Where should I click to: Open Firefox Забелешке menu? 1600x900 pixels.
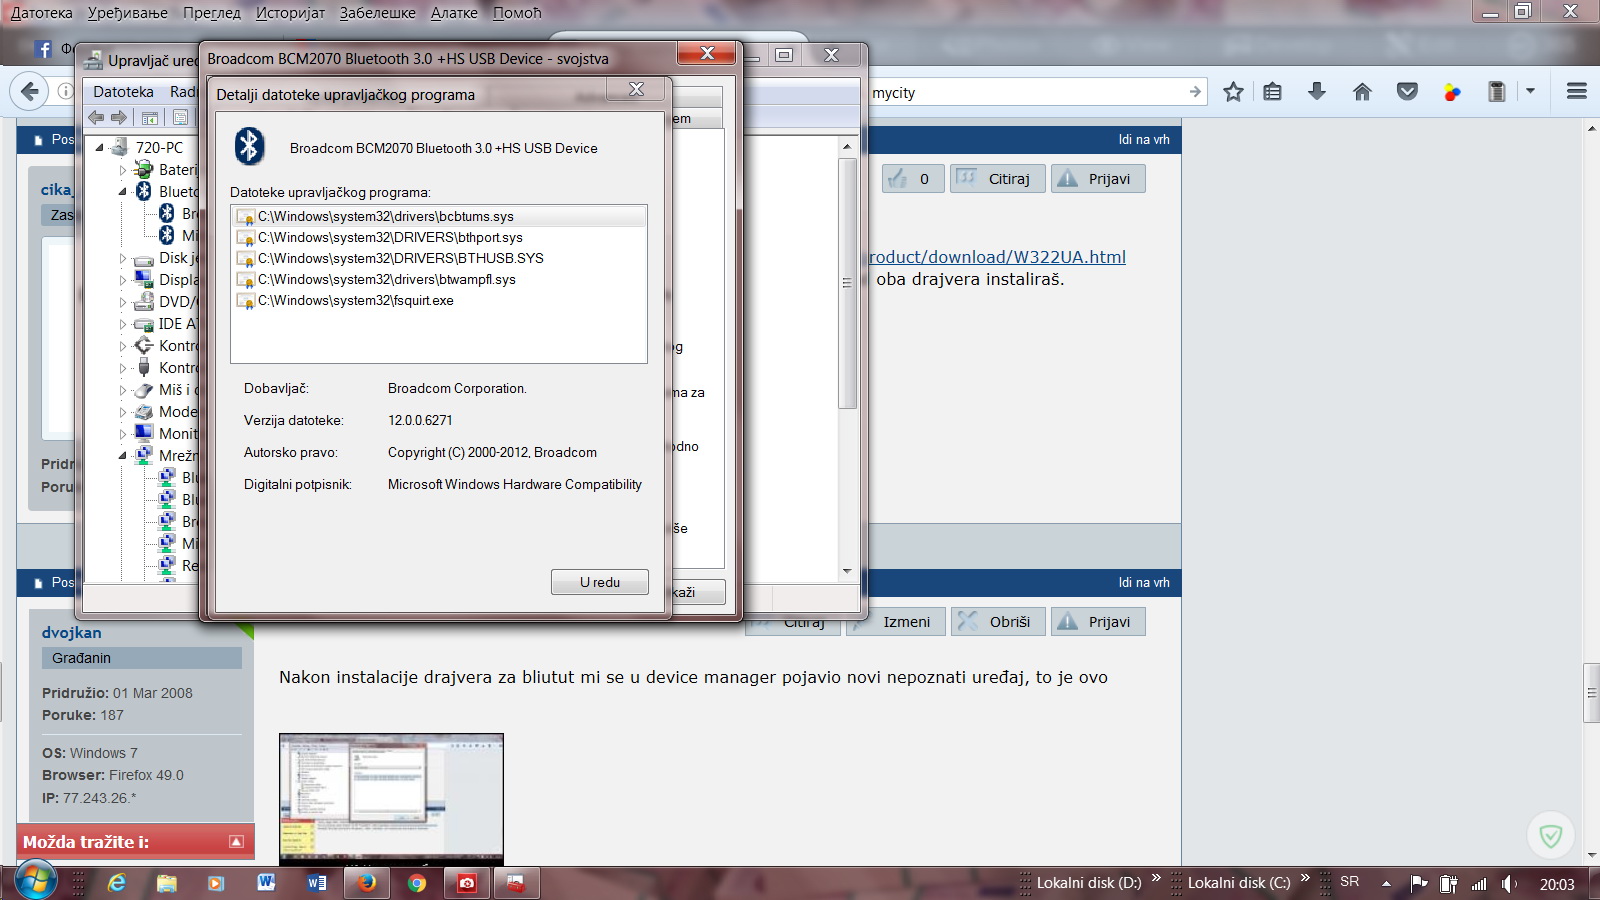click(x=378, y=13)
